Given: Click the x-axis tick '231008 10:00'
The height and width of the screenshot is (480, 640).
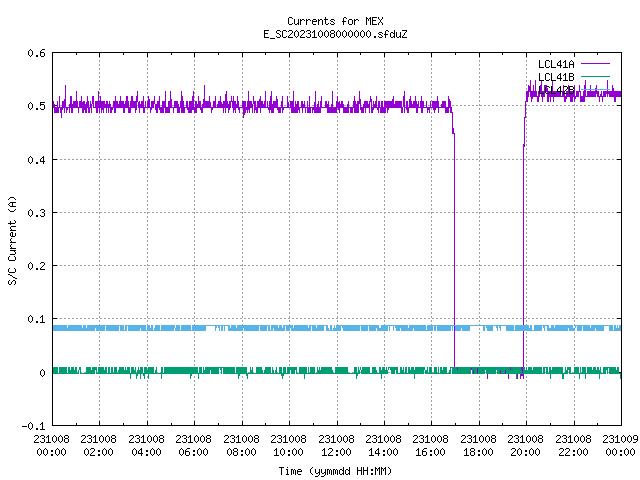Looking at the screenshot, I should (x=288, y=446).
